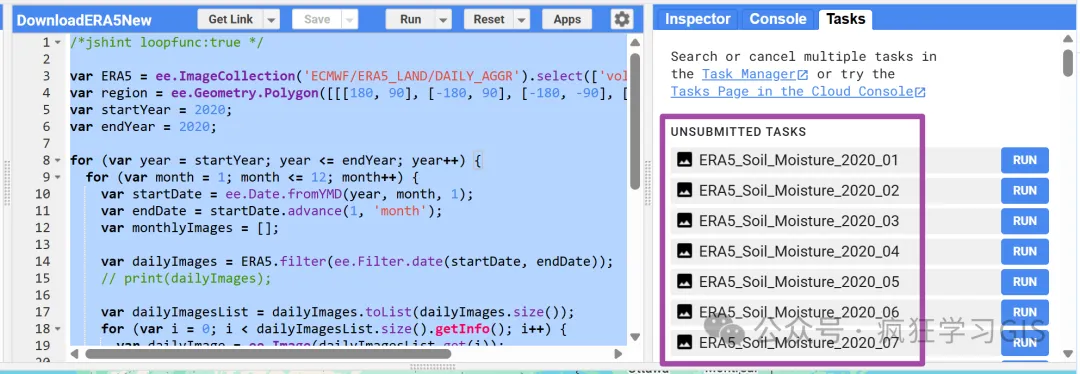Click the 'var startYear = 2020;' code line

coord(152,110)
